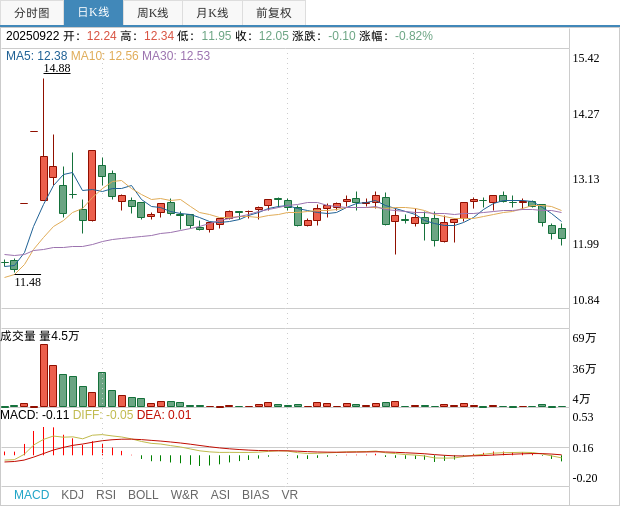Click the 14.88 high price label

coord(57,68)
